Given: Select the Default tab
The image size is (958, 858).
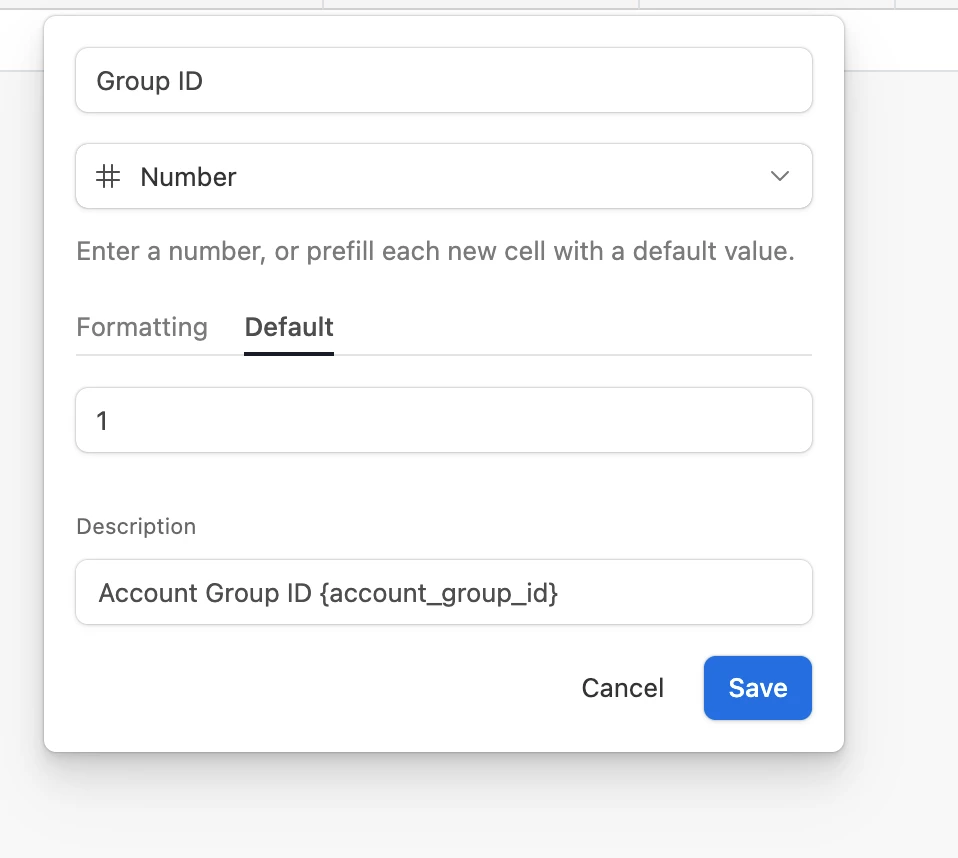Looking at the screenshot, I should pyautogui.click(x=289, y=327).
